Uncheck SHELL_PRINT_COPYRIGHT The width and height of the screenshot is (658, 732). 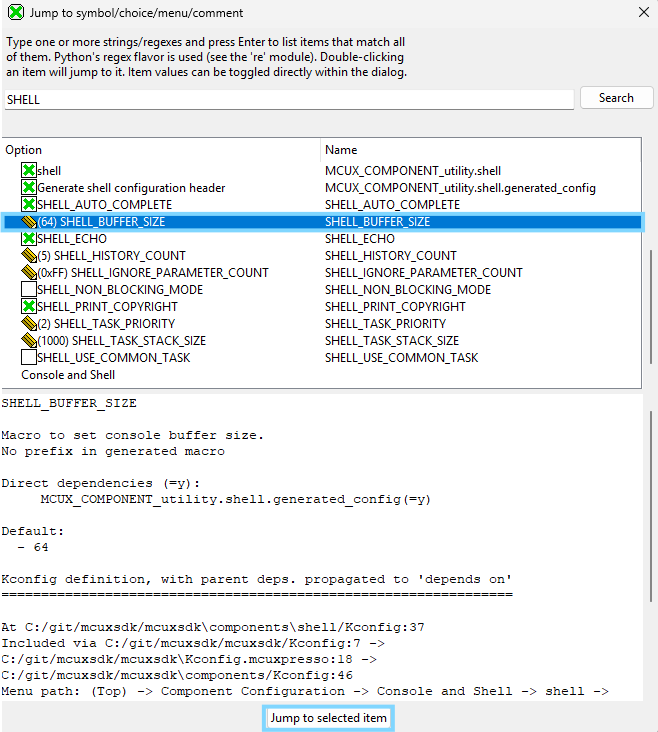[29, 307]
